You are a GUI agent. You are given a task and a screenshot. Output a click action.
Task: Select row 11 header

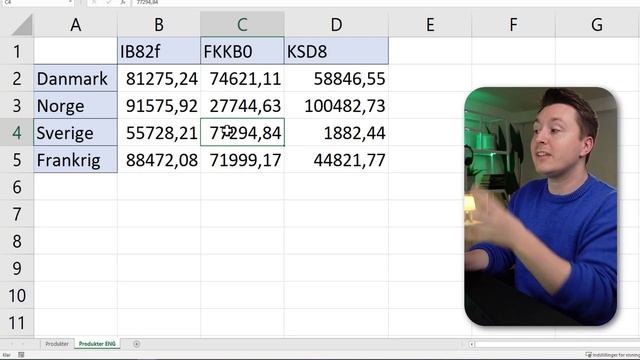[x=17, y=322]
